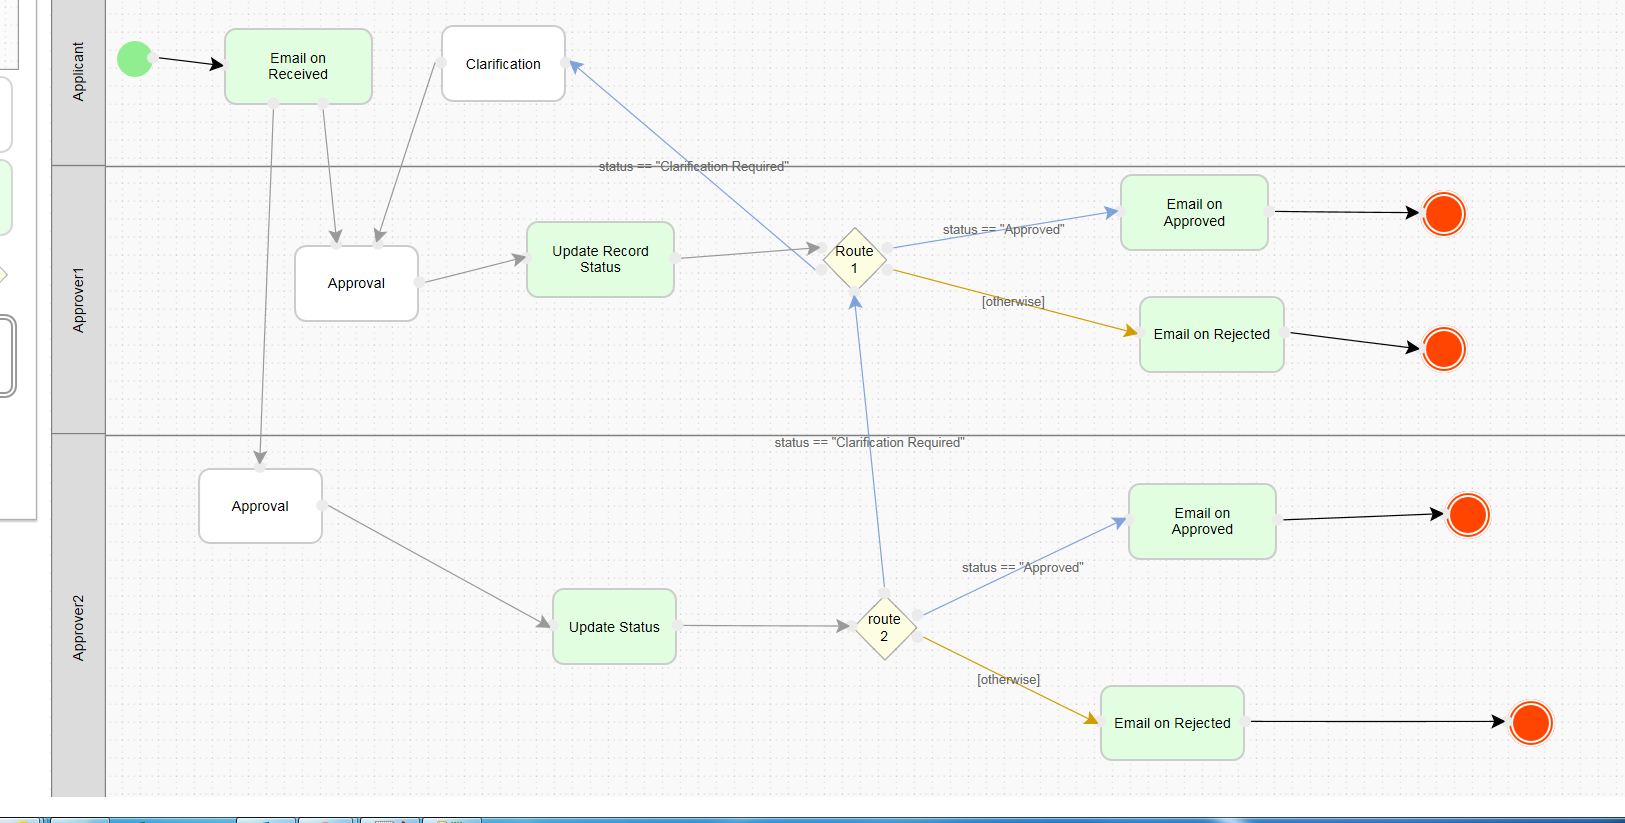The width and height of the screenshot is (1625, 823).
Task: Click the Approver1 swimlane header
Action: point(79,300)
